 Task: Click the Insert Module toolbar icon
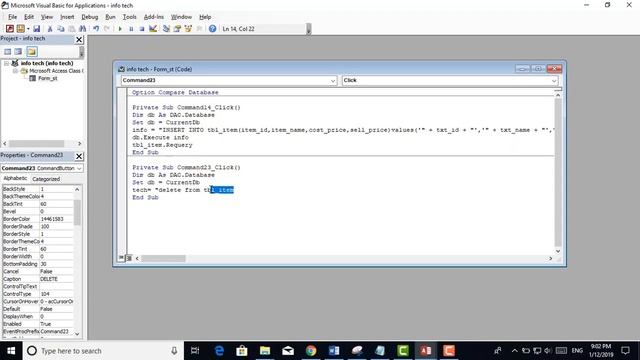(20, 29)
